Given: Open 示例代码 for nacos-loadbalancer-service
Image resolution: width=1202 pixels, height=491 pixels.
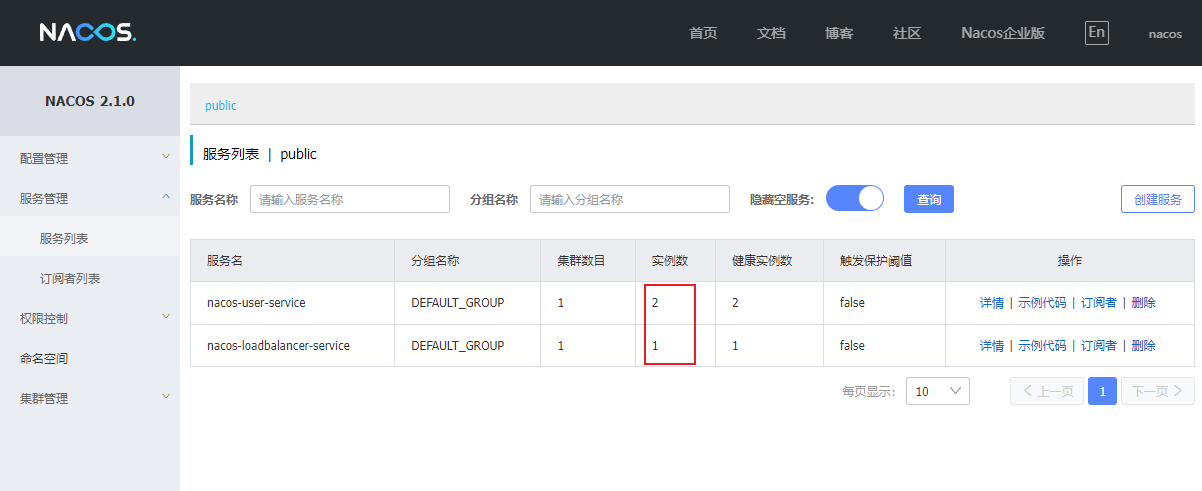Looking at the screenshot, I should click(1042, 346).
